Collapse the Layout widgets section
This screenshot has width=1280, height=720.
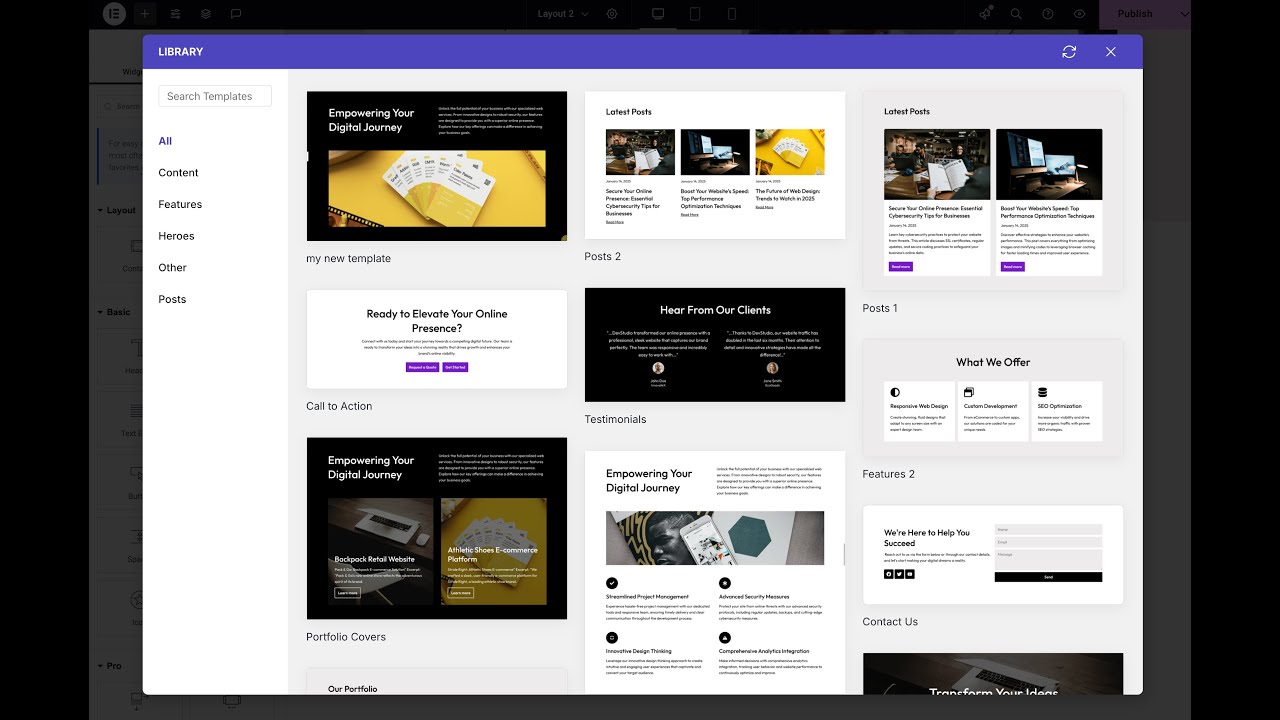(118, 210)
